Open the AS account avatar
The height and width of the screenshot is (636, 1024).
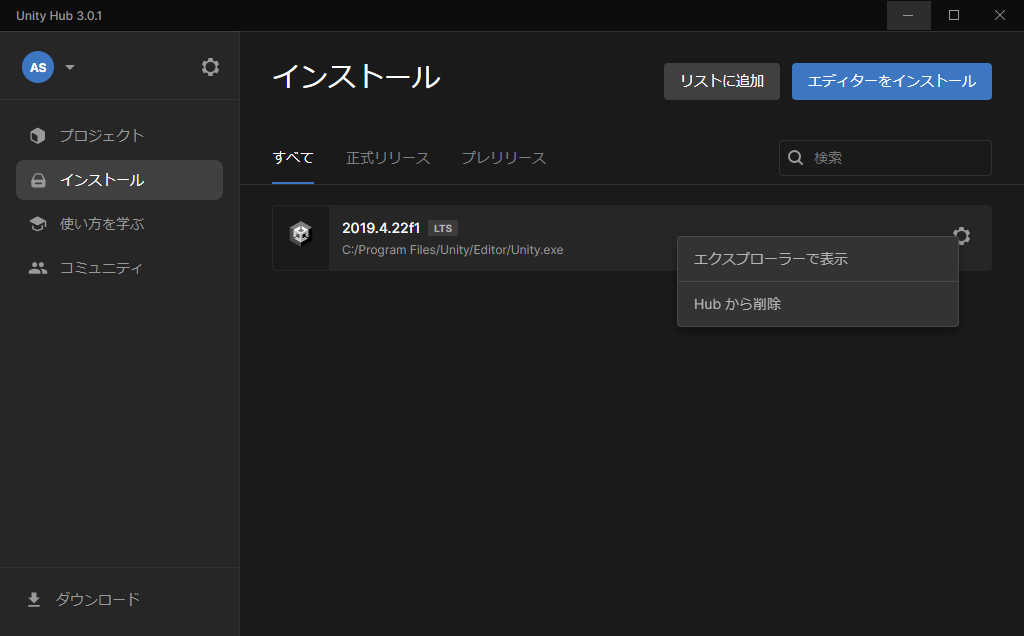point(38,67)
